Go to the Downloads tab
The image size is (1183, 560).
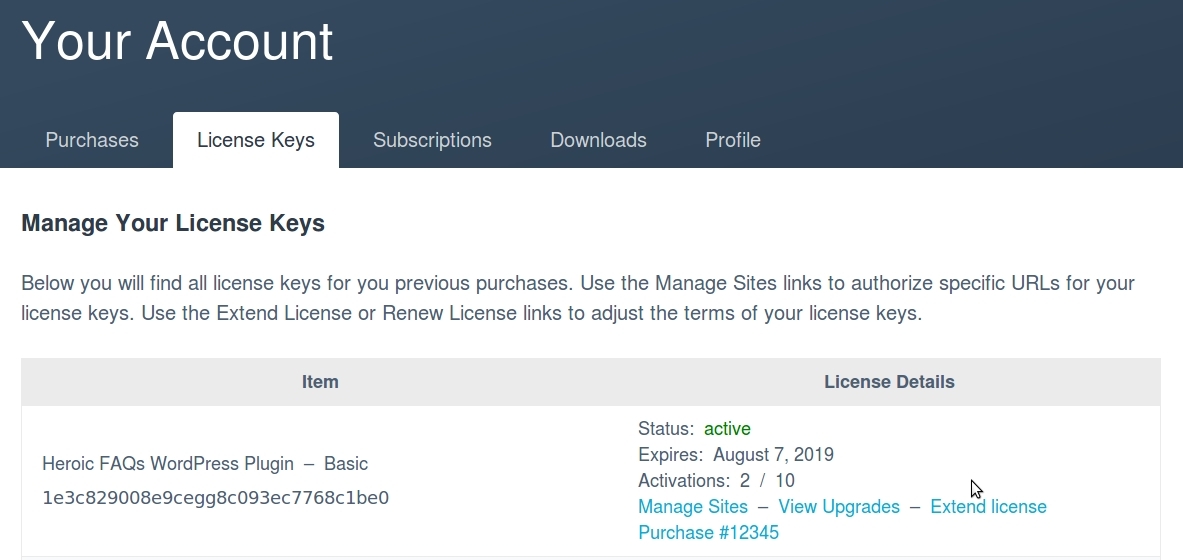click(598, 140)
